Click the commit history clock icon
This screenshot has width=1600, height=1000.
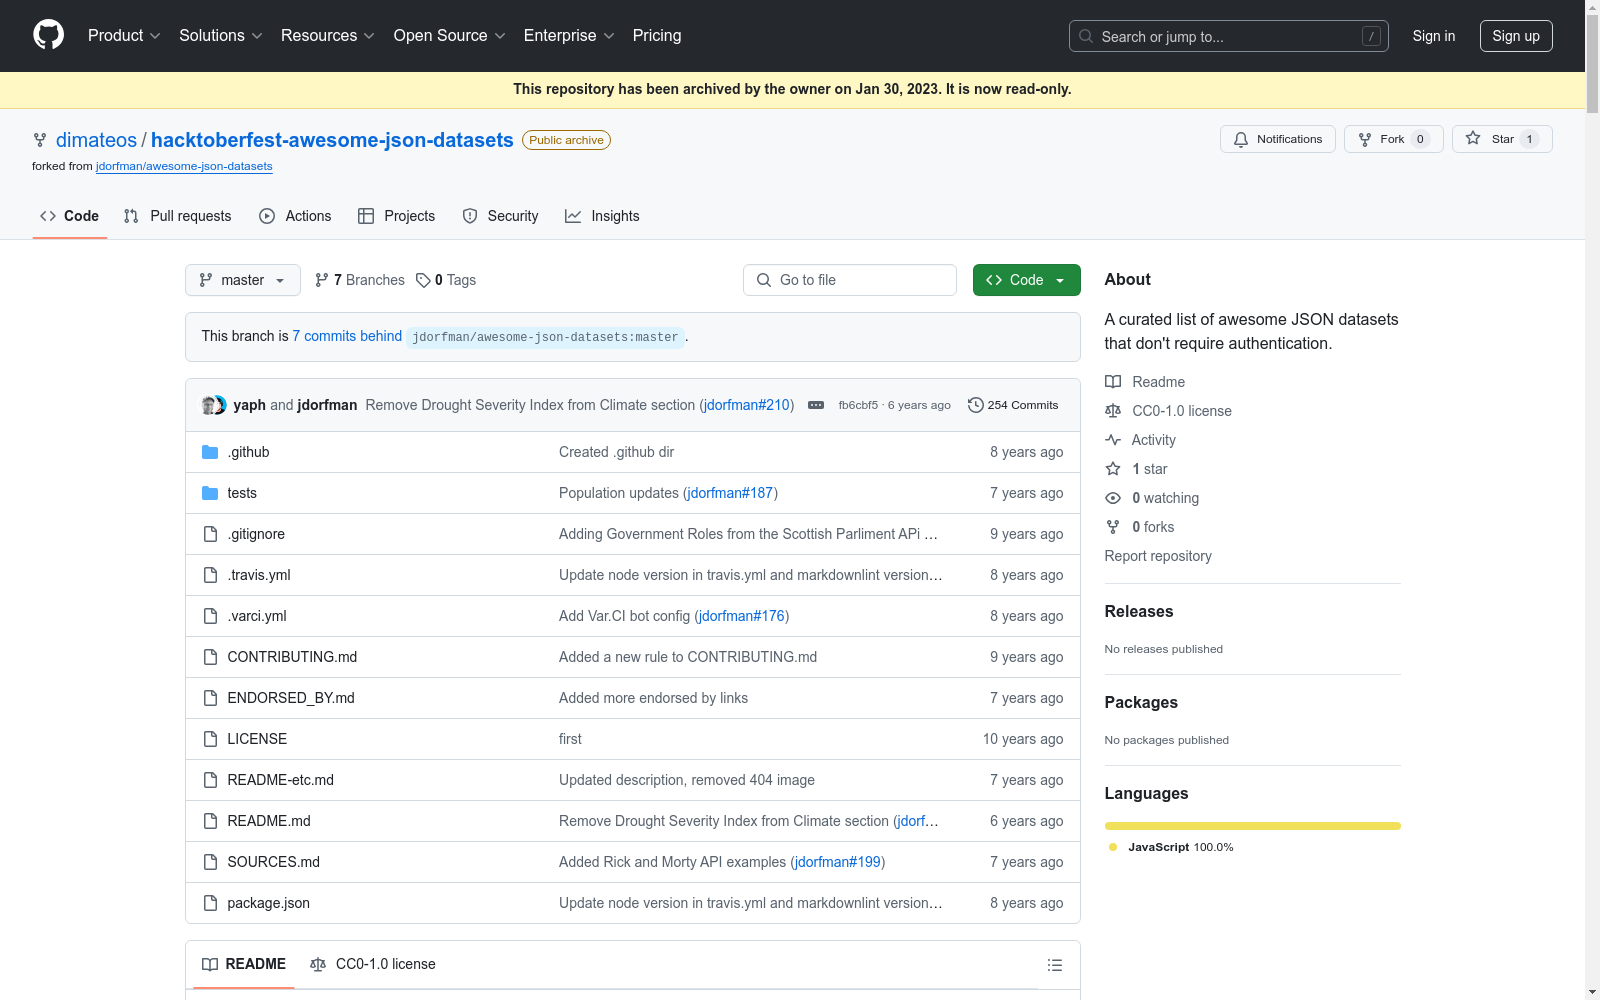click(x=975, y=404)
